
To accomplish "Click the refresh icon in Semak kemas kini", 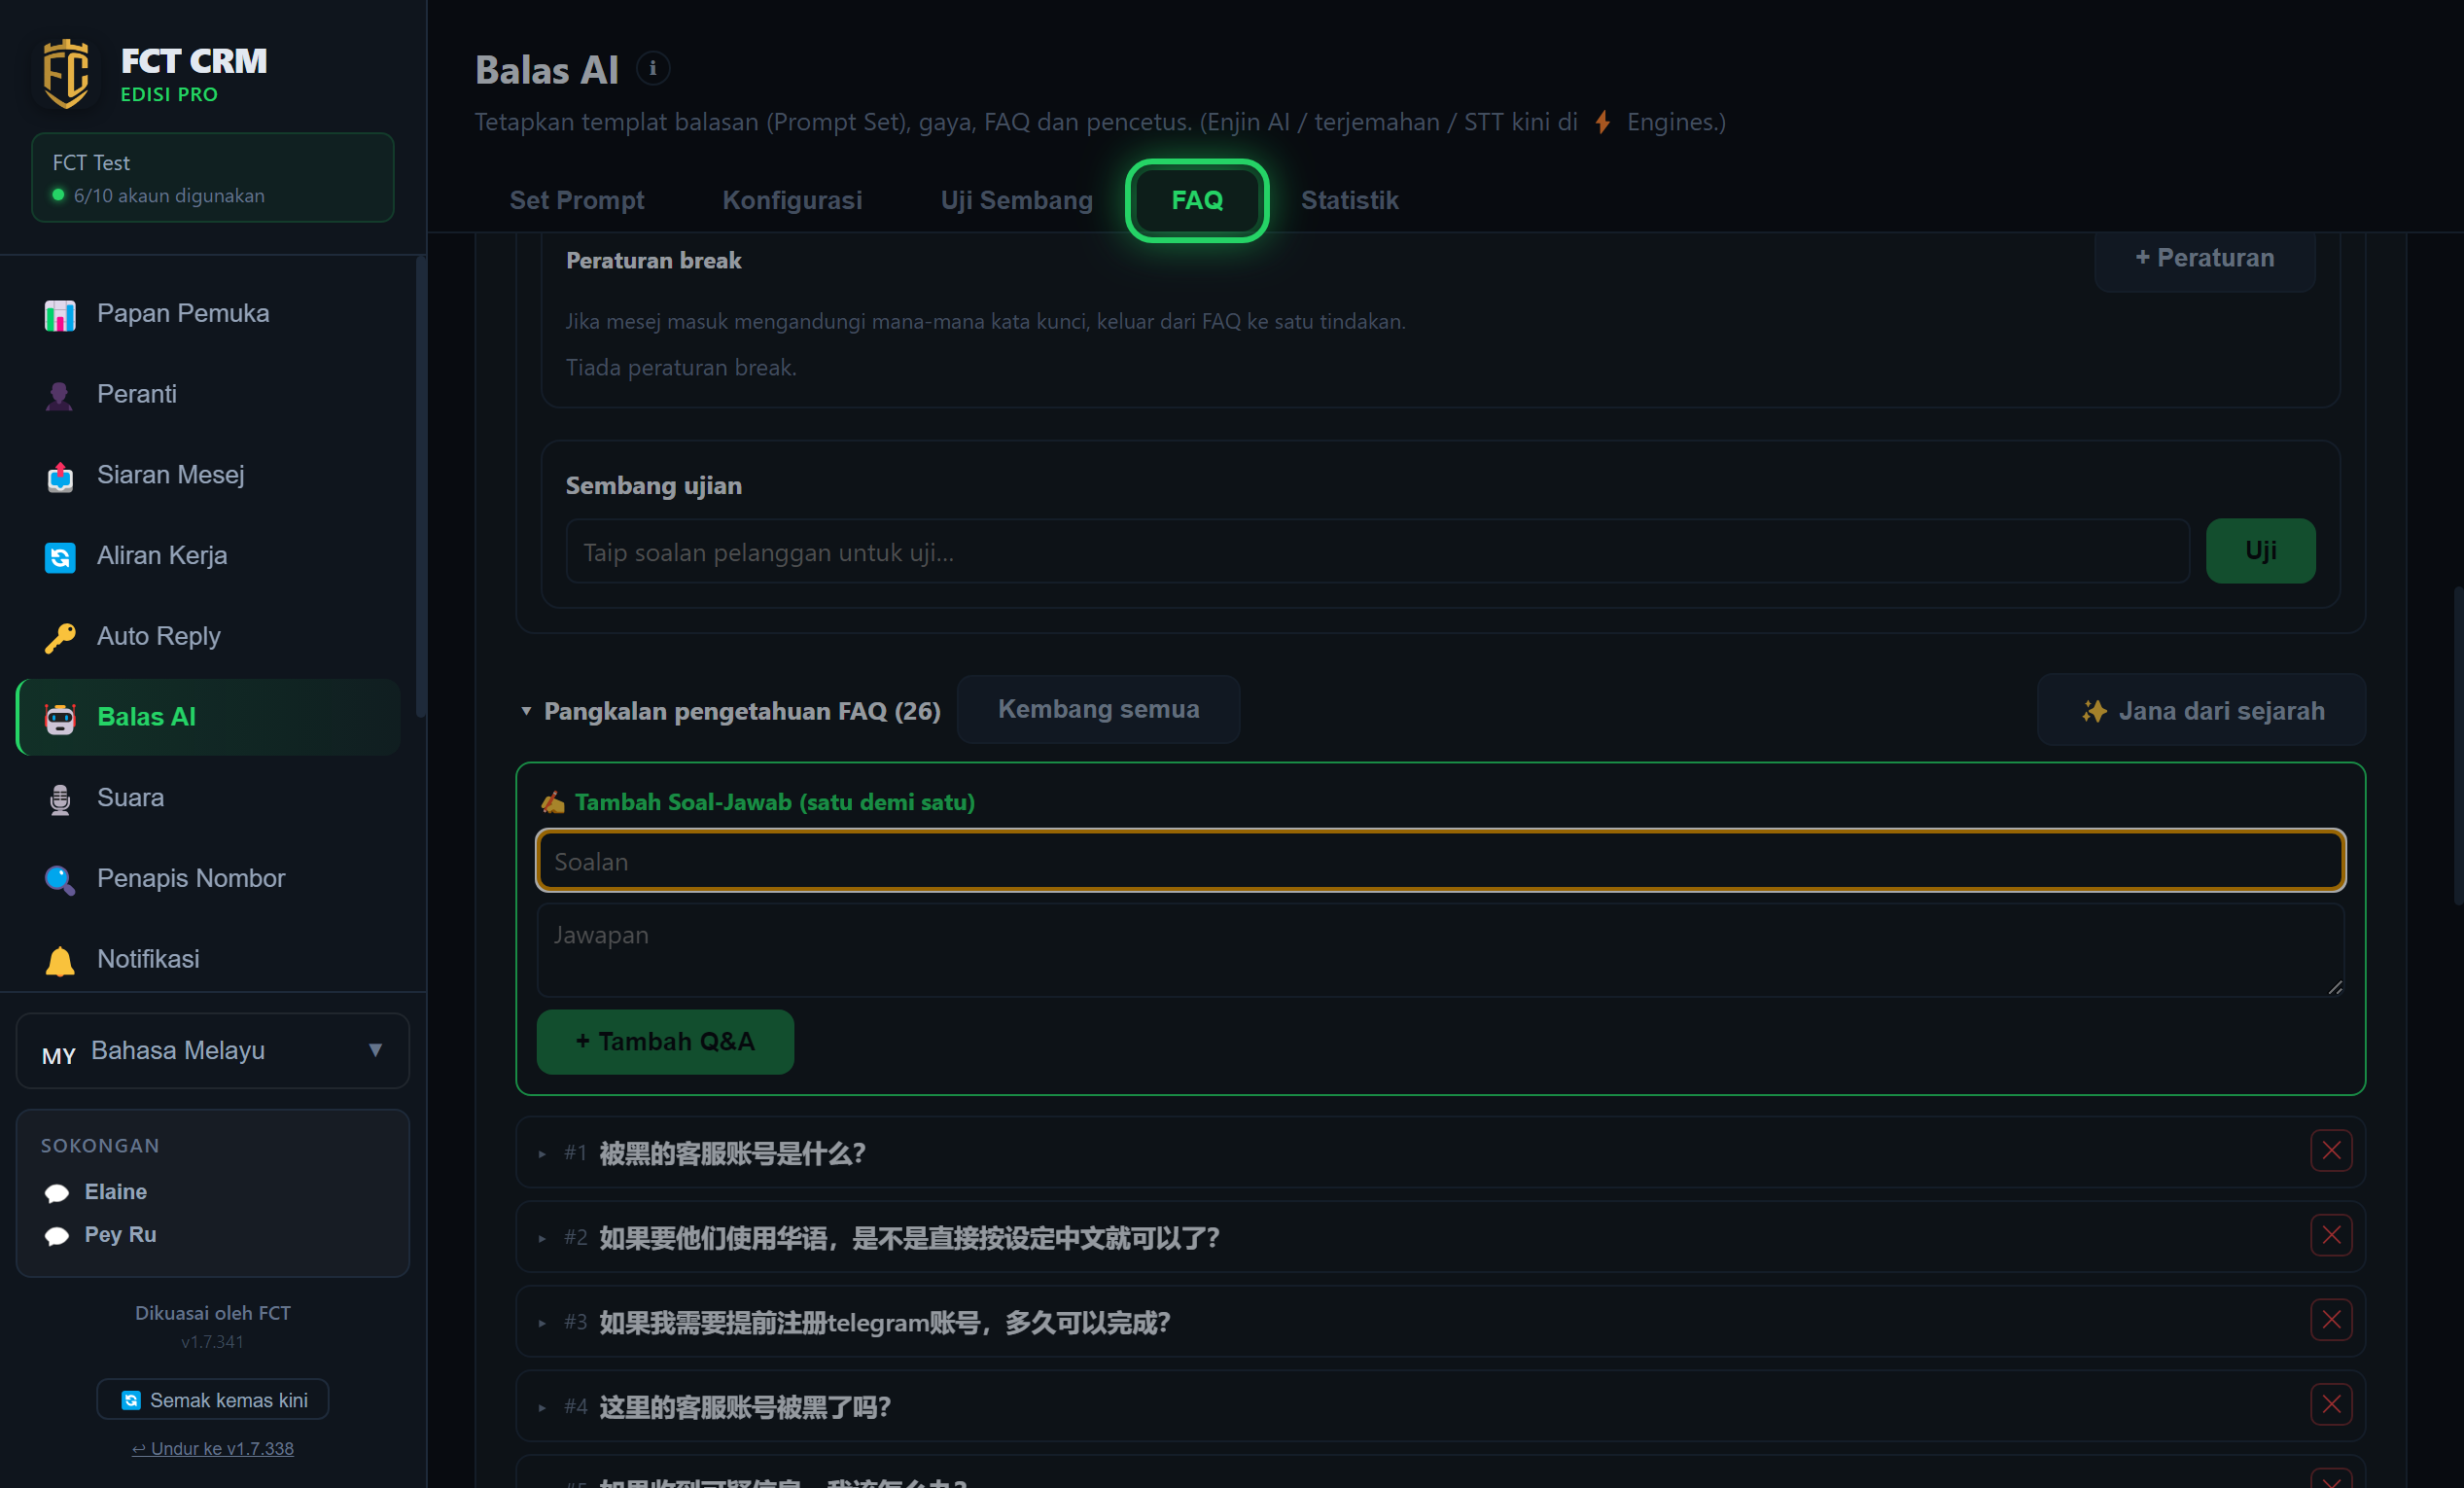I will click(x=131, y=1400).
